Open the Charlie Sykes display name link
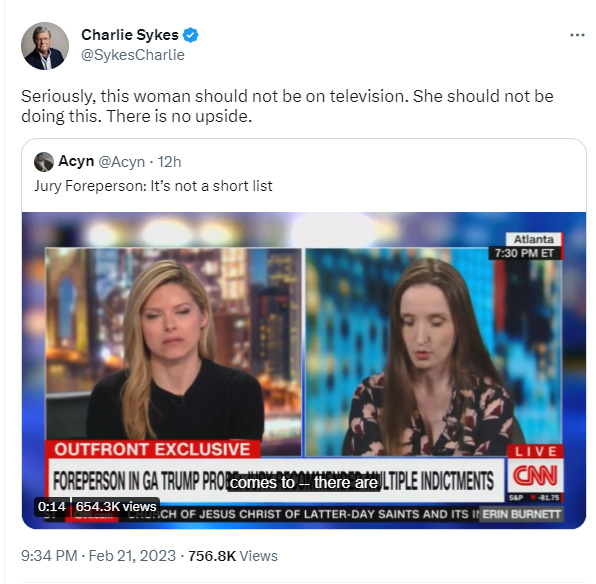Screen dimensions: 596x584 130,35
